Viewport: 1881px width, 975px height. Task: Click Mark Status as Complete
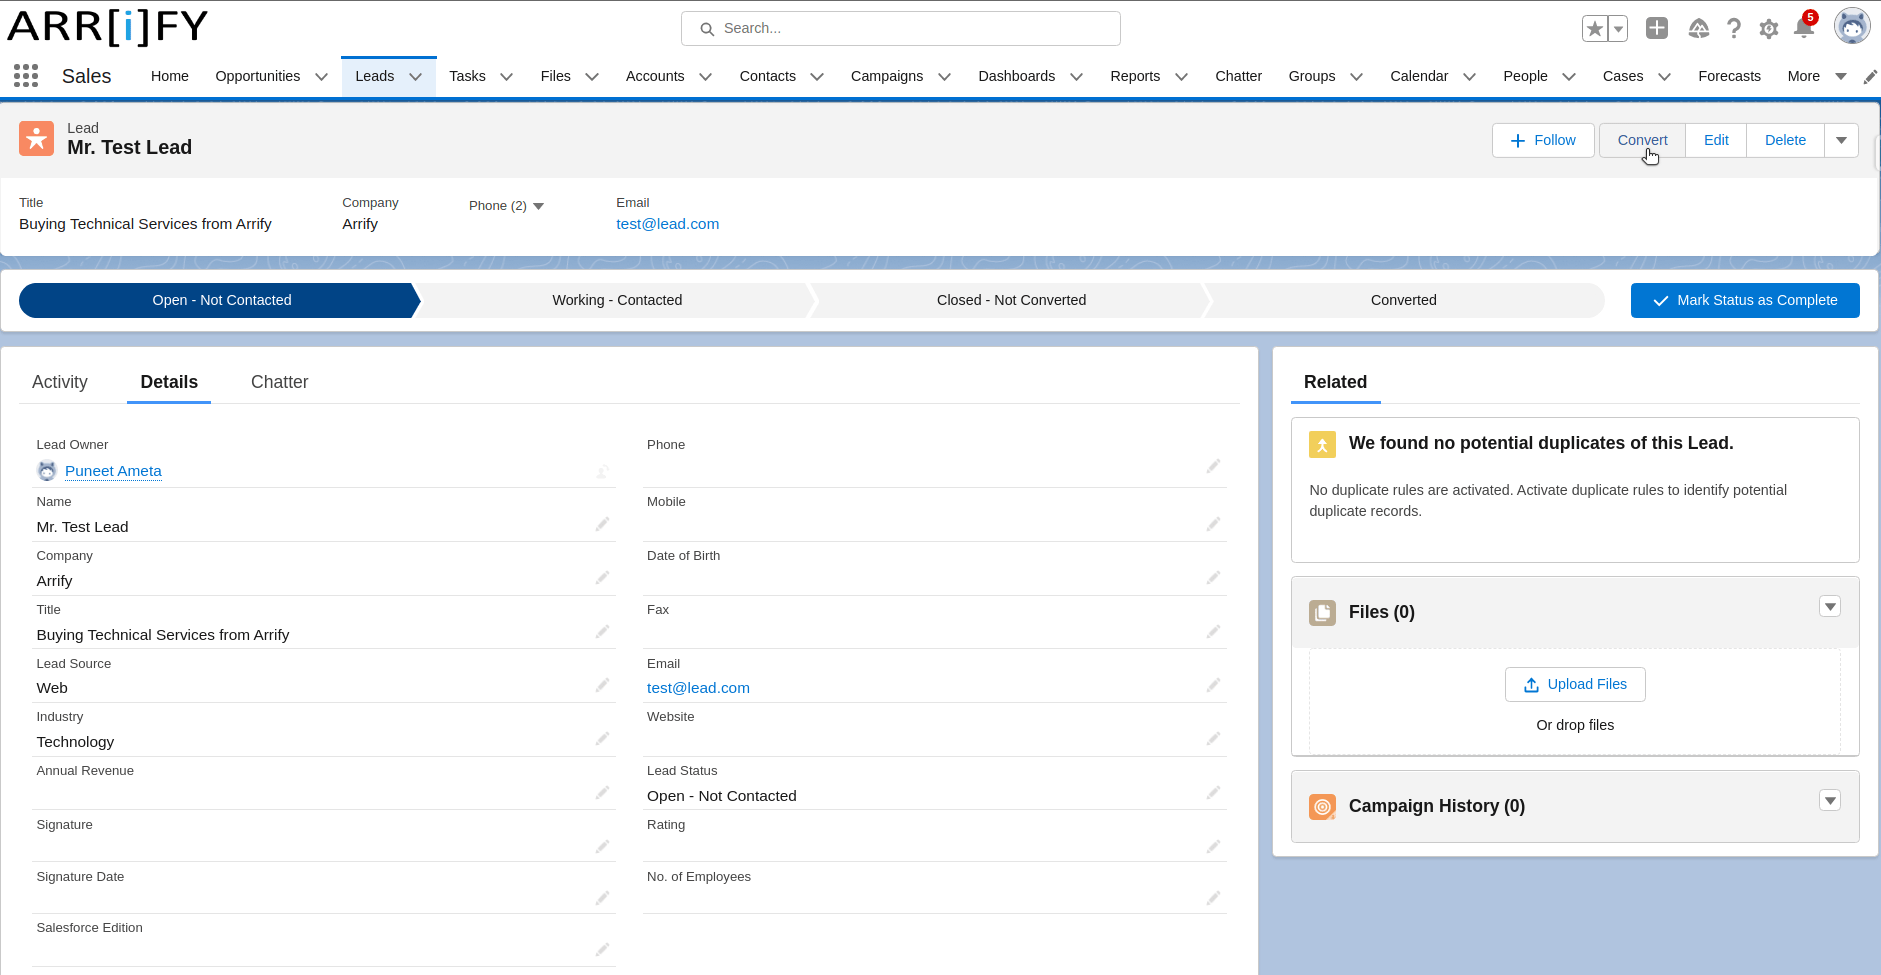coord(1744,300)
